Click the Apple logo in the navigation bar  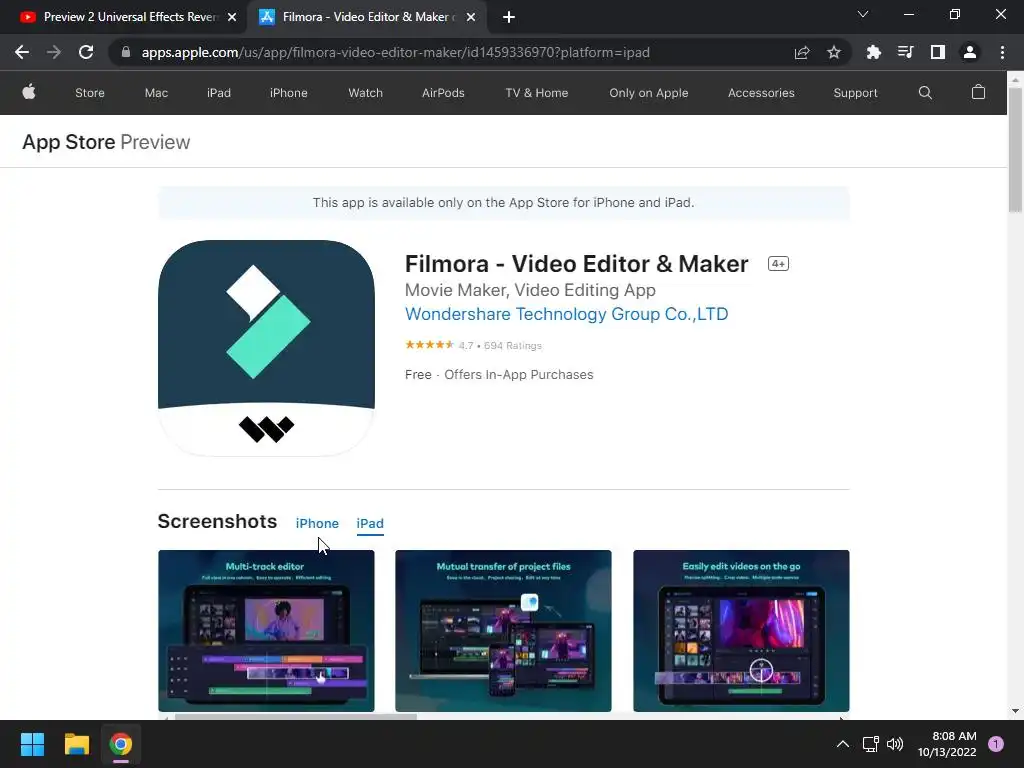coord(29,92)
